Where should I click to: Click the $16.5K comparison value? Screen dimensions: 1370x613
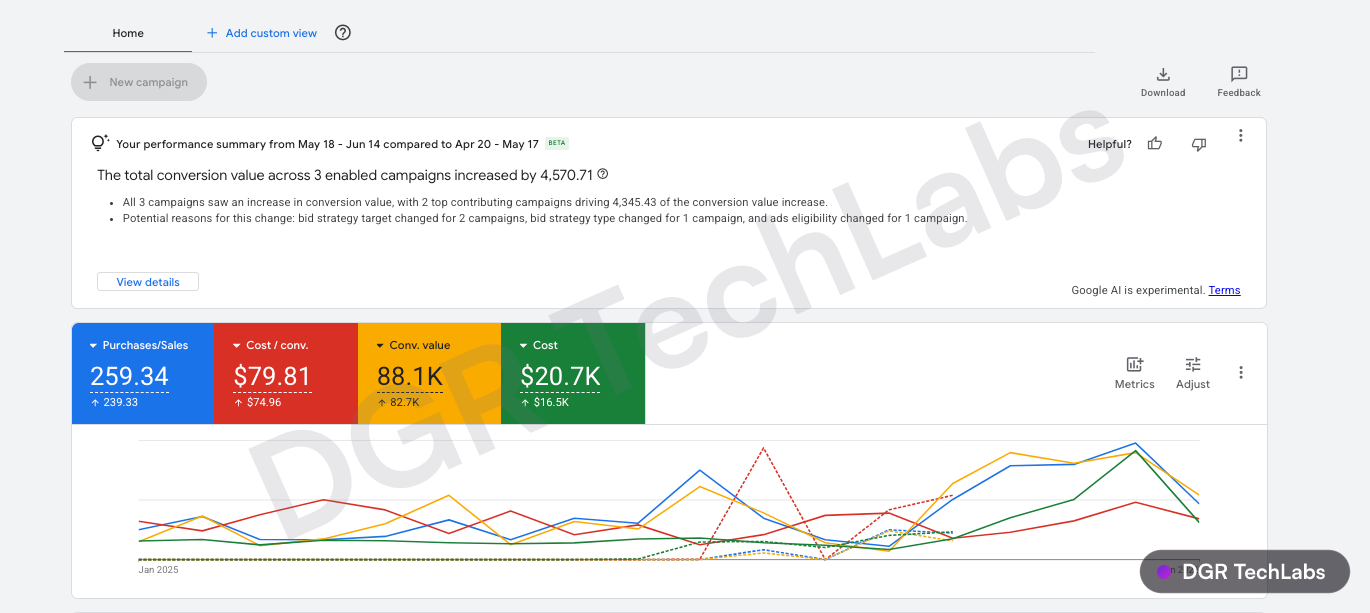click(550, 402)
